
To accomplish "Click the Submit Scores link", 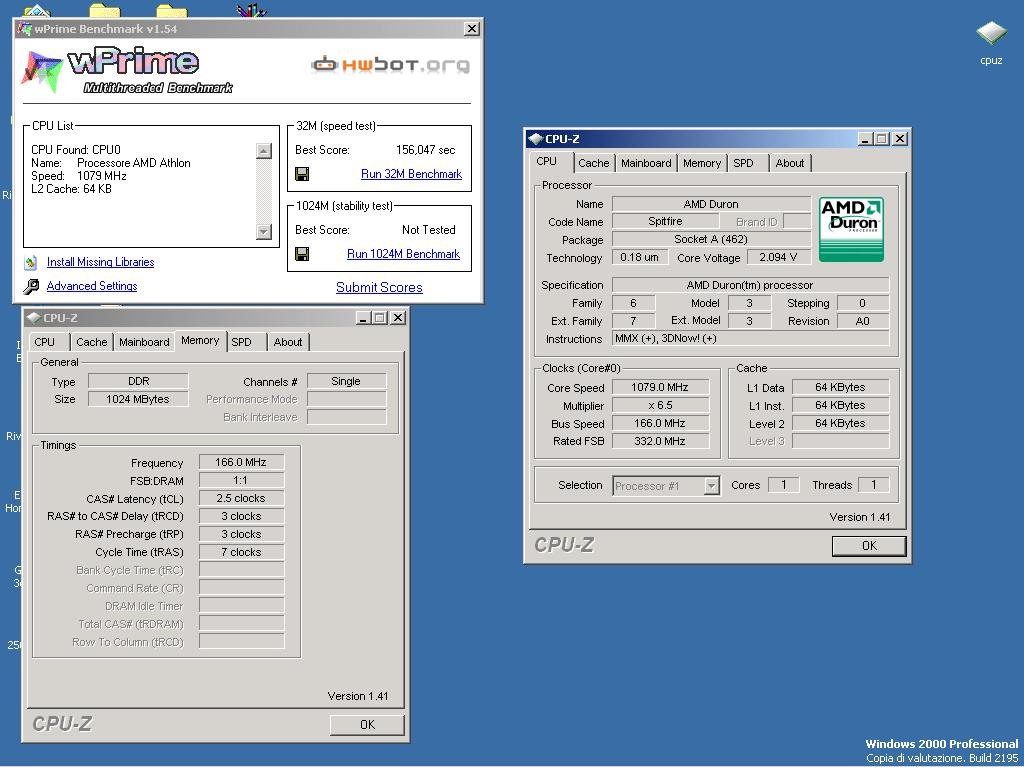I will 379,287.
